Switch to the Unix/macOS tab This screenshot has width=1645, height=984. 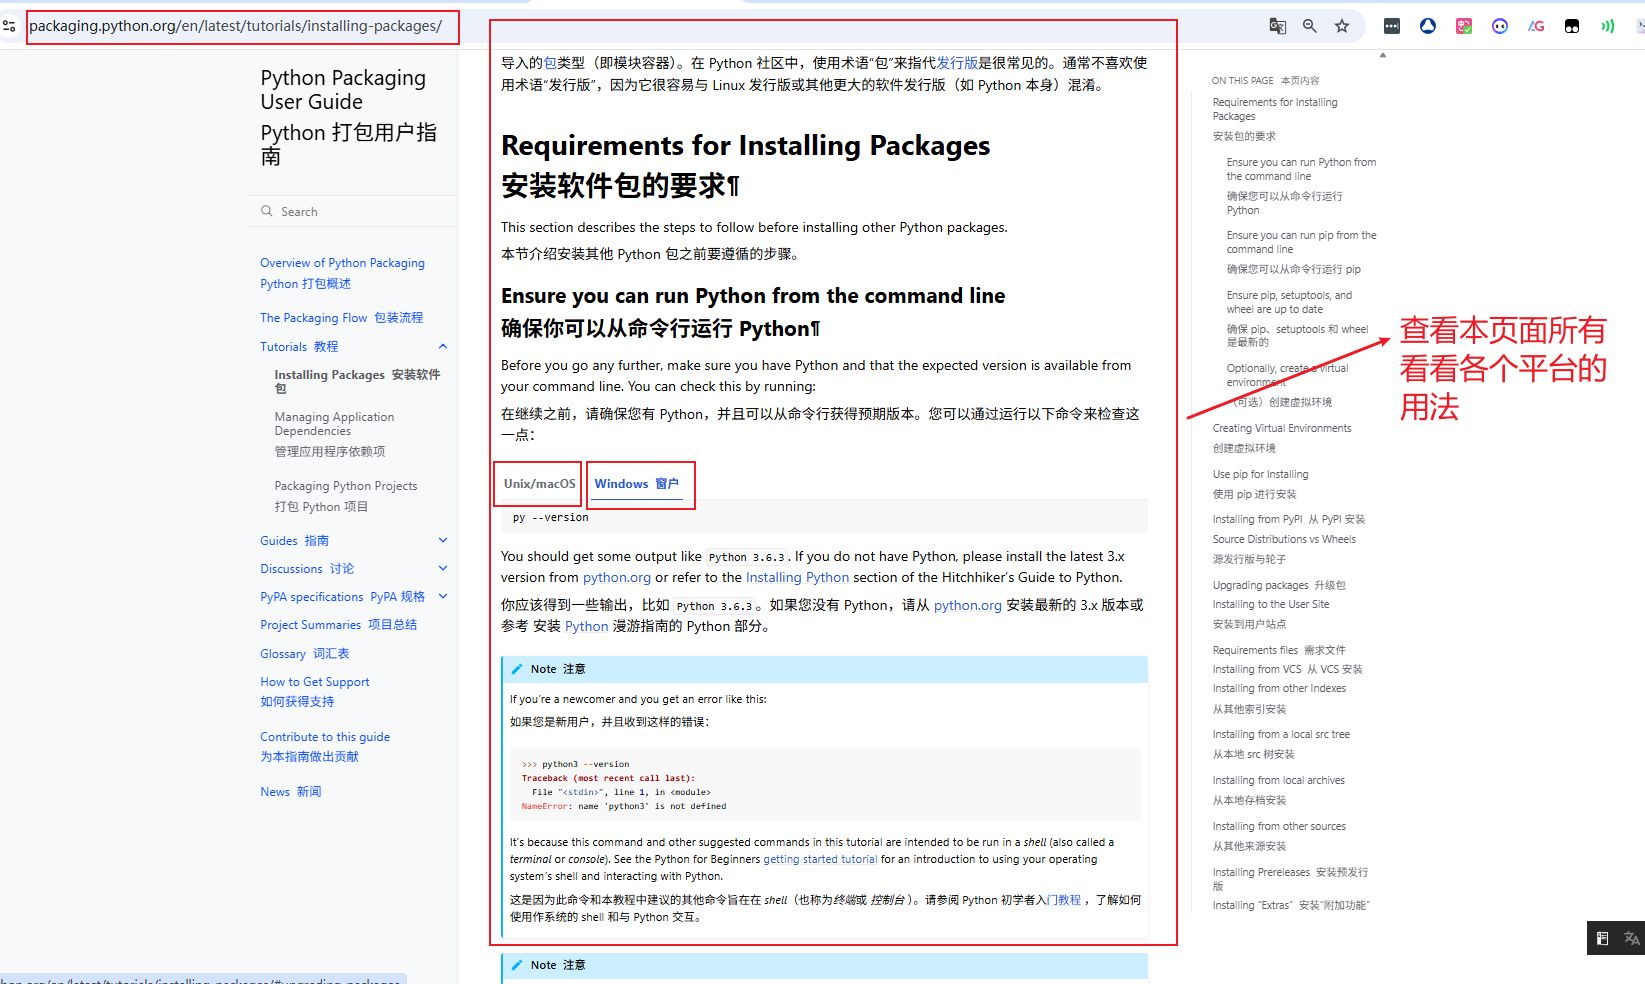(x=539, y=484)
